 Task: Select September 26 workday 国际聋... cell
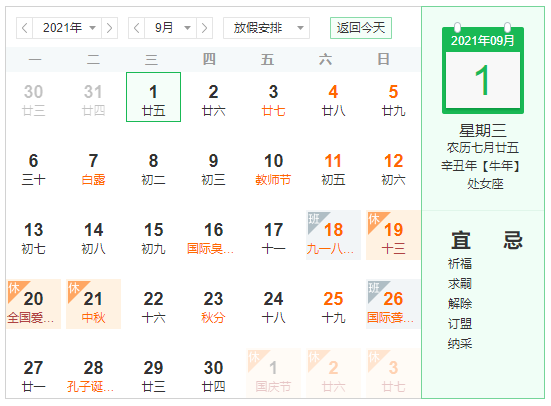pos(394,304)
